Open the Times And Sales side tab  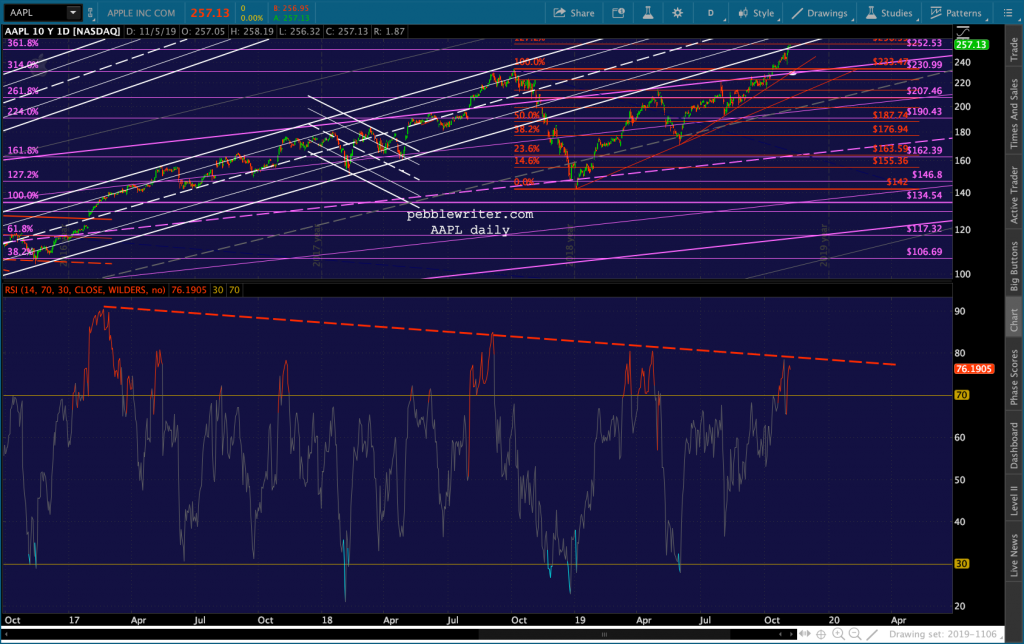(x=1014, y=113)
